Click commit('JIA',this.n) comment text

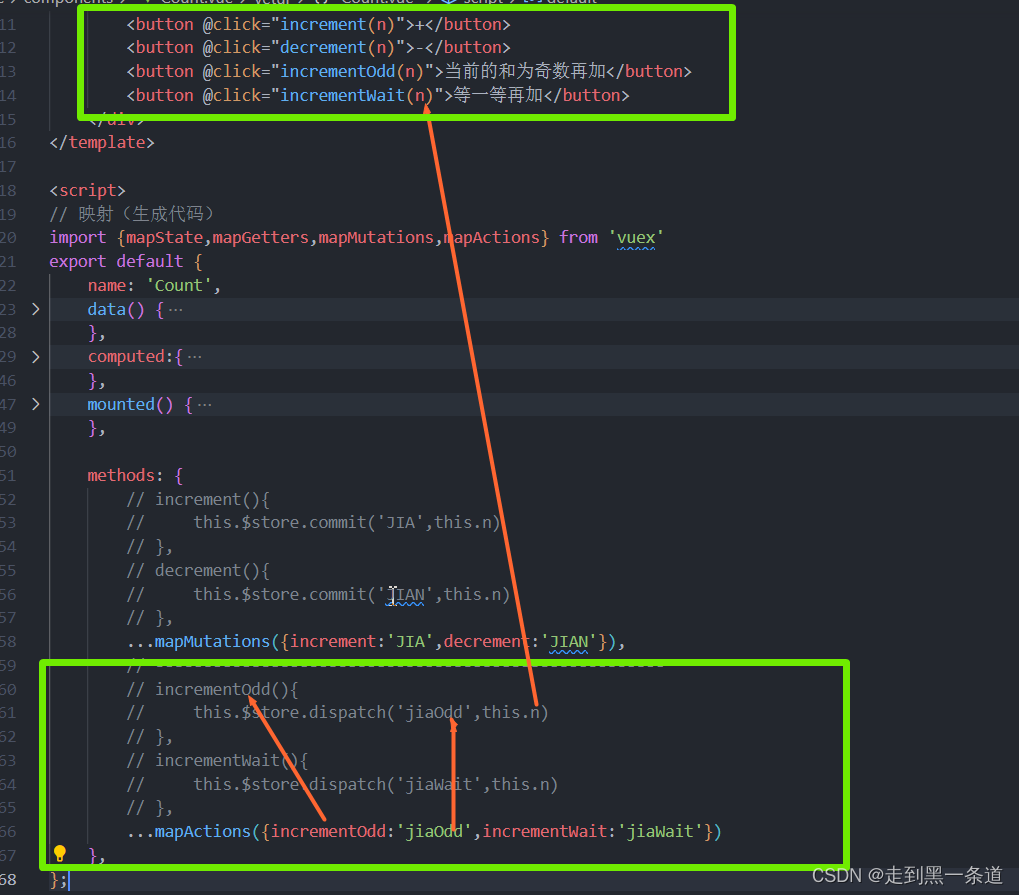404,523
